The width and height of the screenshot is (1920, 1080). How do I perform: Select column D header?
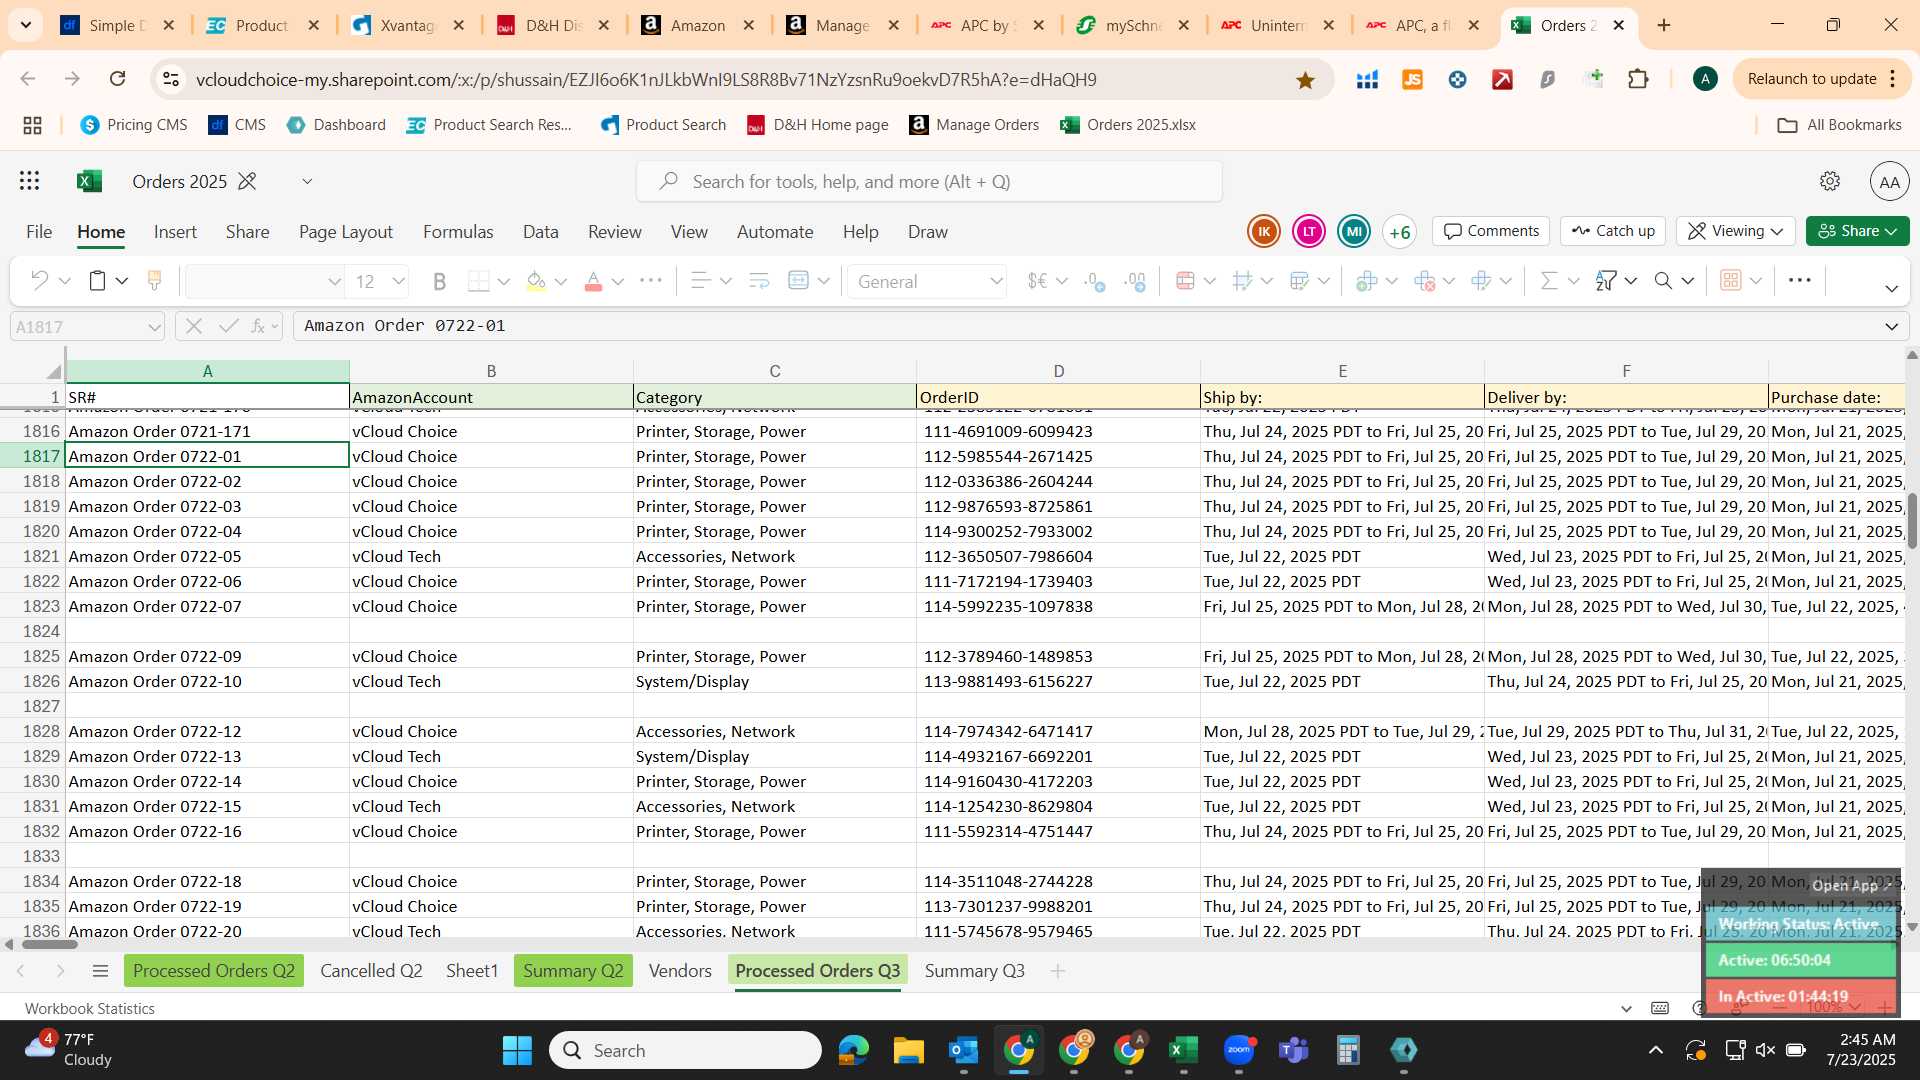(1058, 371)
